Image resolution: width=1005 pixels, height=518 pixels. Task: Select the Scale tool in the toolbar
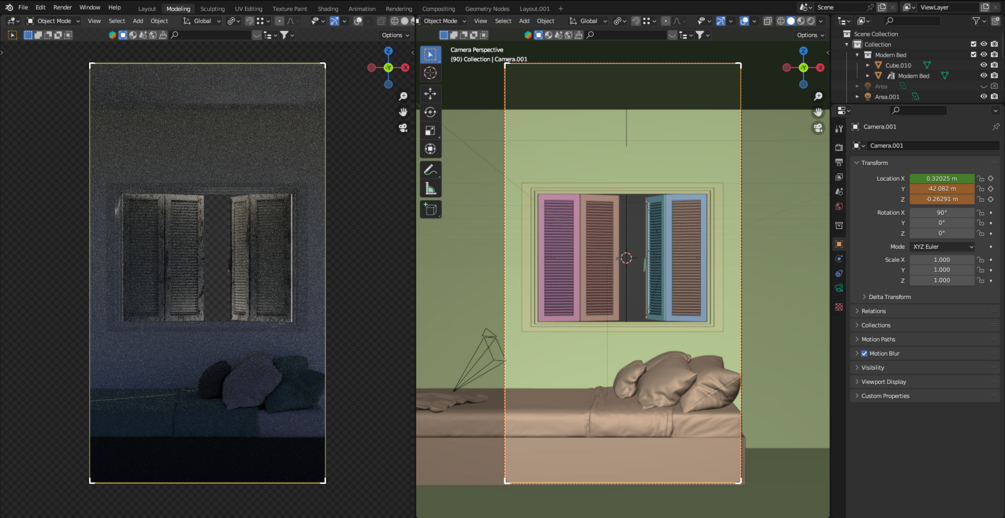(x=430, y=131)
